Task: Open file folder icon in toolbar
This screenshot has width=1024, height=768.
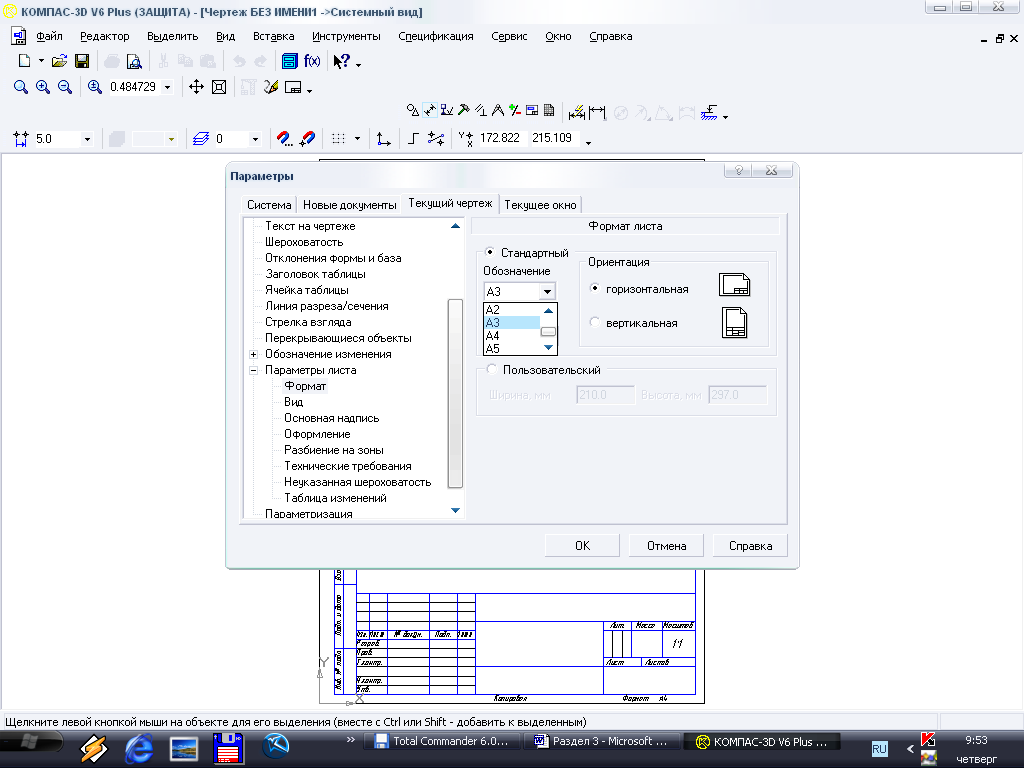Action: (59, 61)
